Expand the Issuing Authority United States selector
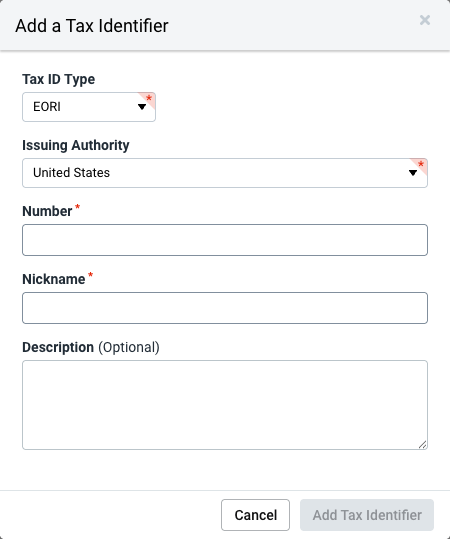The image size is (450, 539). pyautogui.click(x=225, y=173)
